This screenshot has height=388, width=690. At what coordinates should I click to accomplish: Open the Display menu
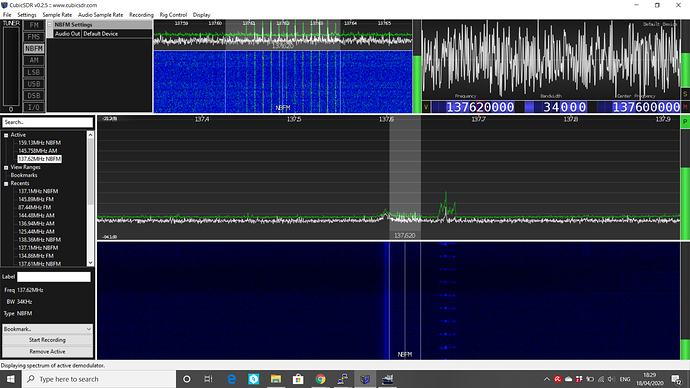(202, 15)
